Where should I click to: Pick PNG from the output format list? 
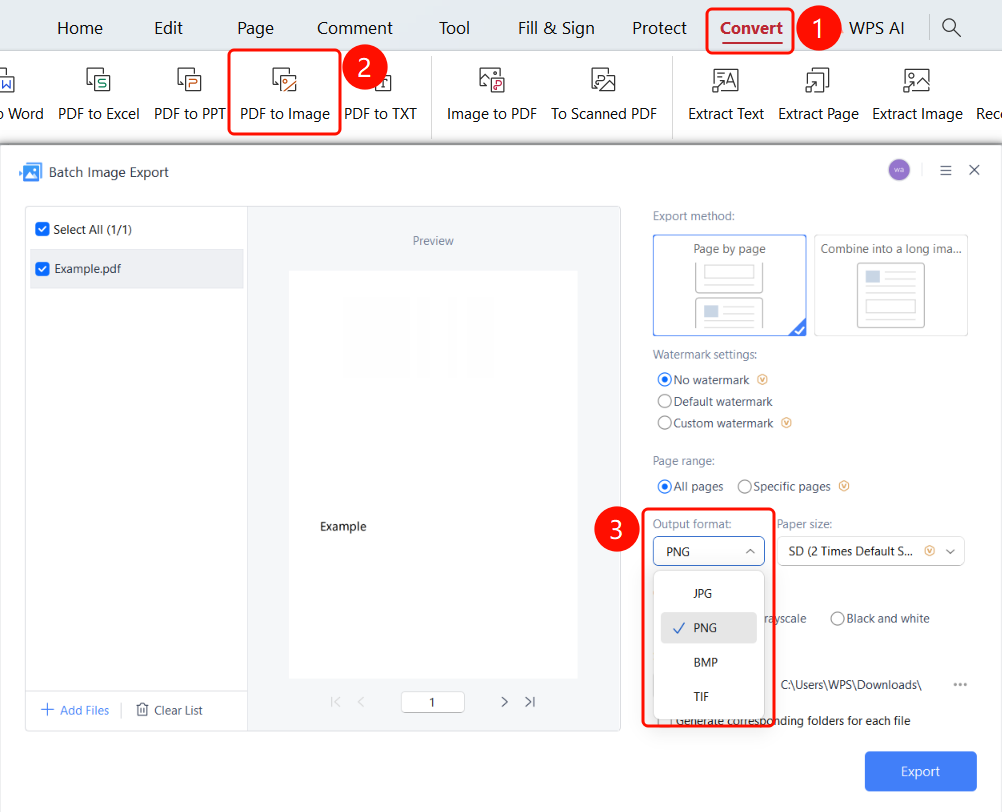click(x=709, y=628)
